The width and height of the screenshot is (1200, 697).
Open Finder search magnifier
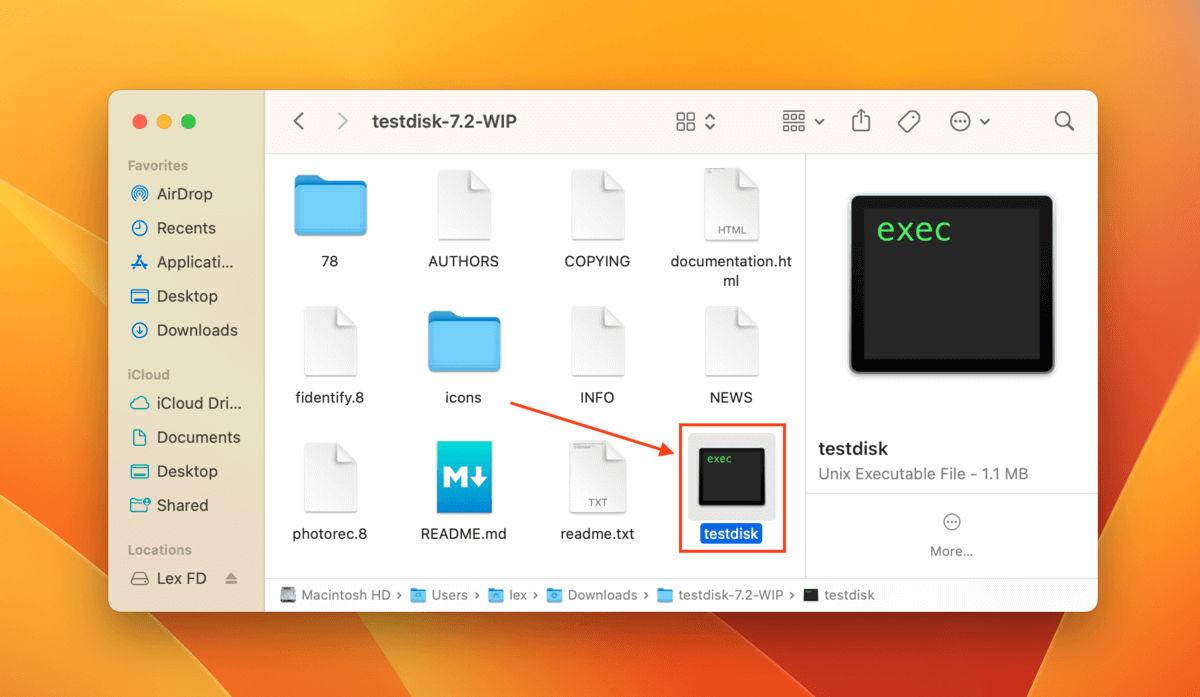(x=1064, y=121)
